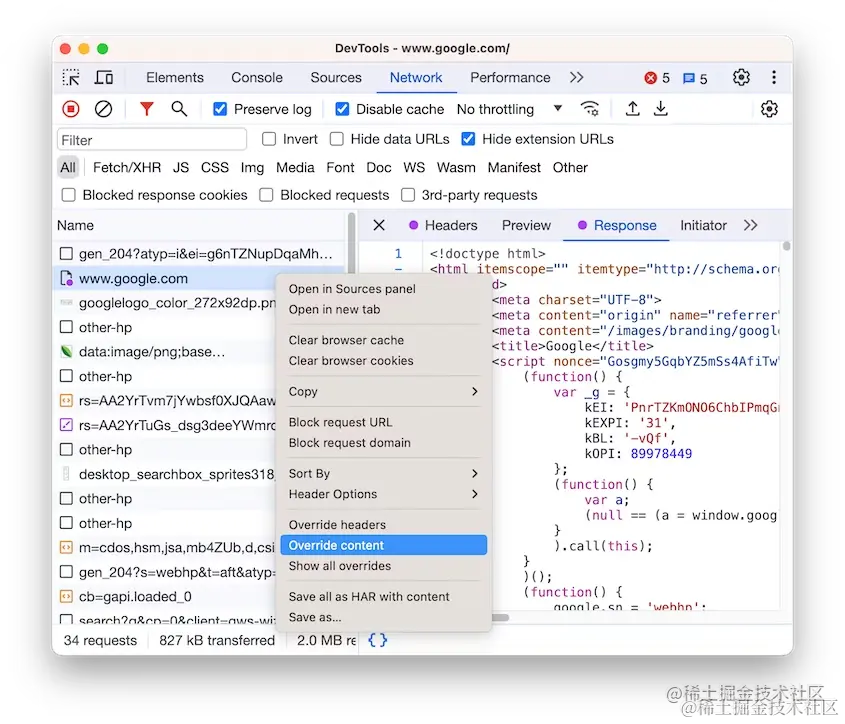
Task: Filter requests by WS type
Action: pos(414,168)
